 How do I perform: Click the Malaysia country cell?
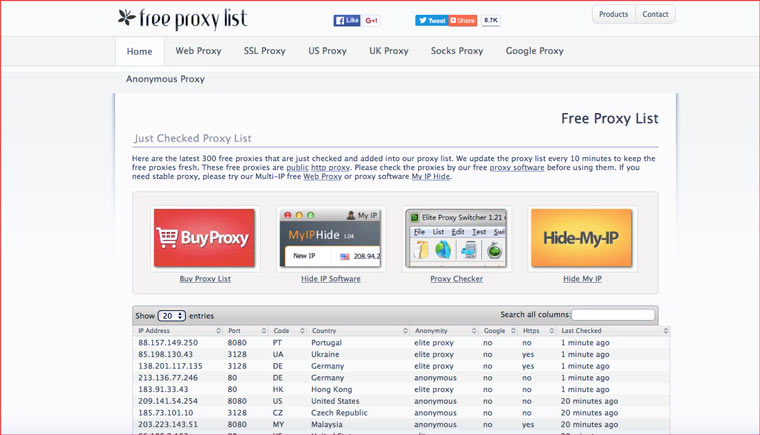[x=327, y=424]
